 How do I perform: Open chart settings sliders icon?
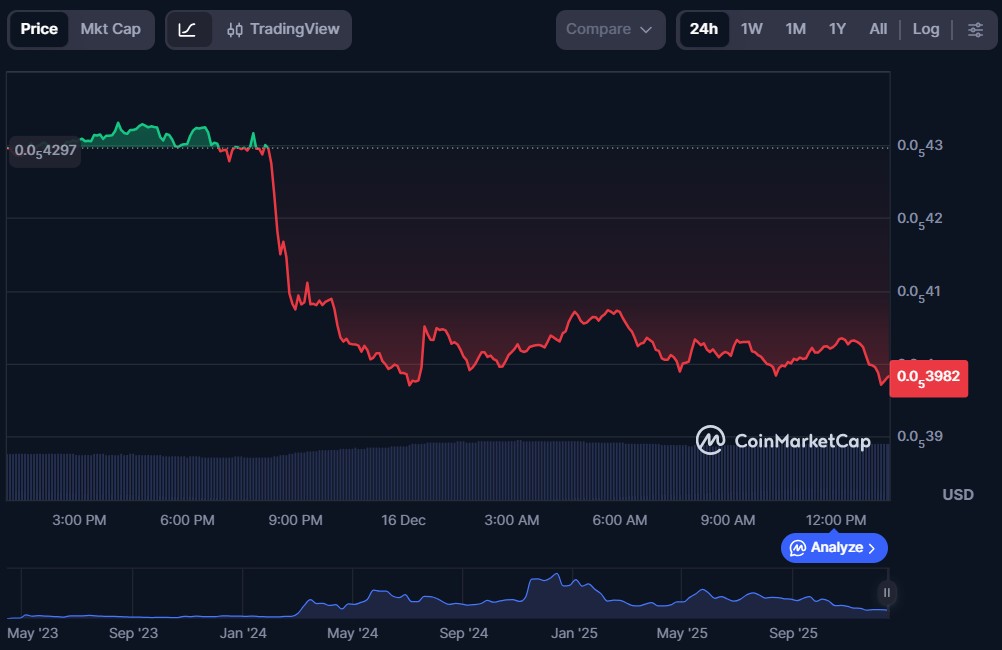(975, 29)
